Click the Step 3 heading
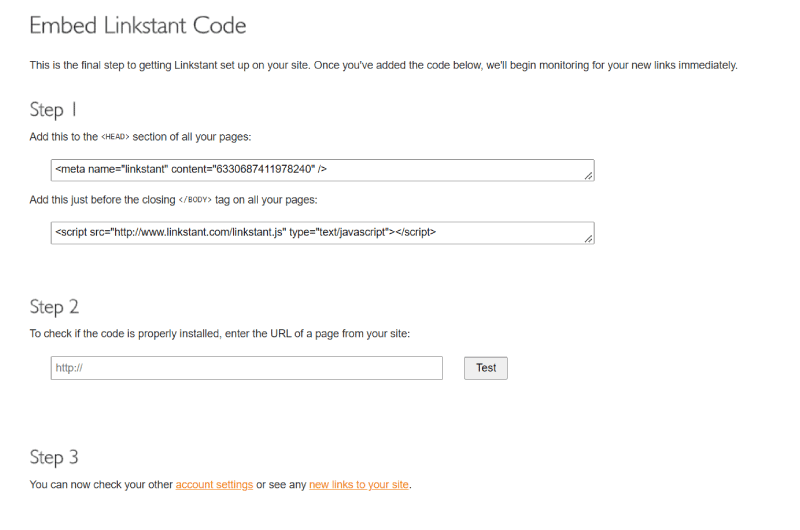 click(54, 458)
